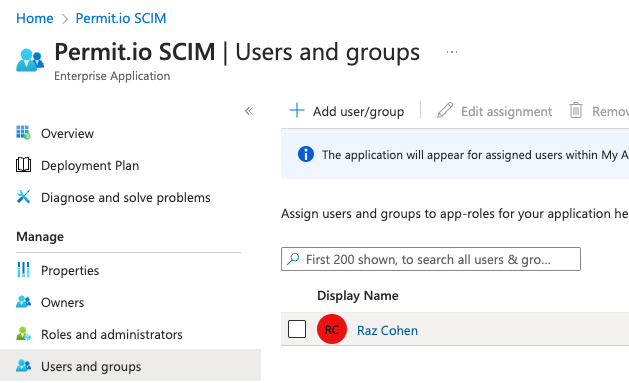Click the users and groups search field
The image size is (629, 383).
tap(431, 259)
